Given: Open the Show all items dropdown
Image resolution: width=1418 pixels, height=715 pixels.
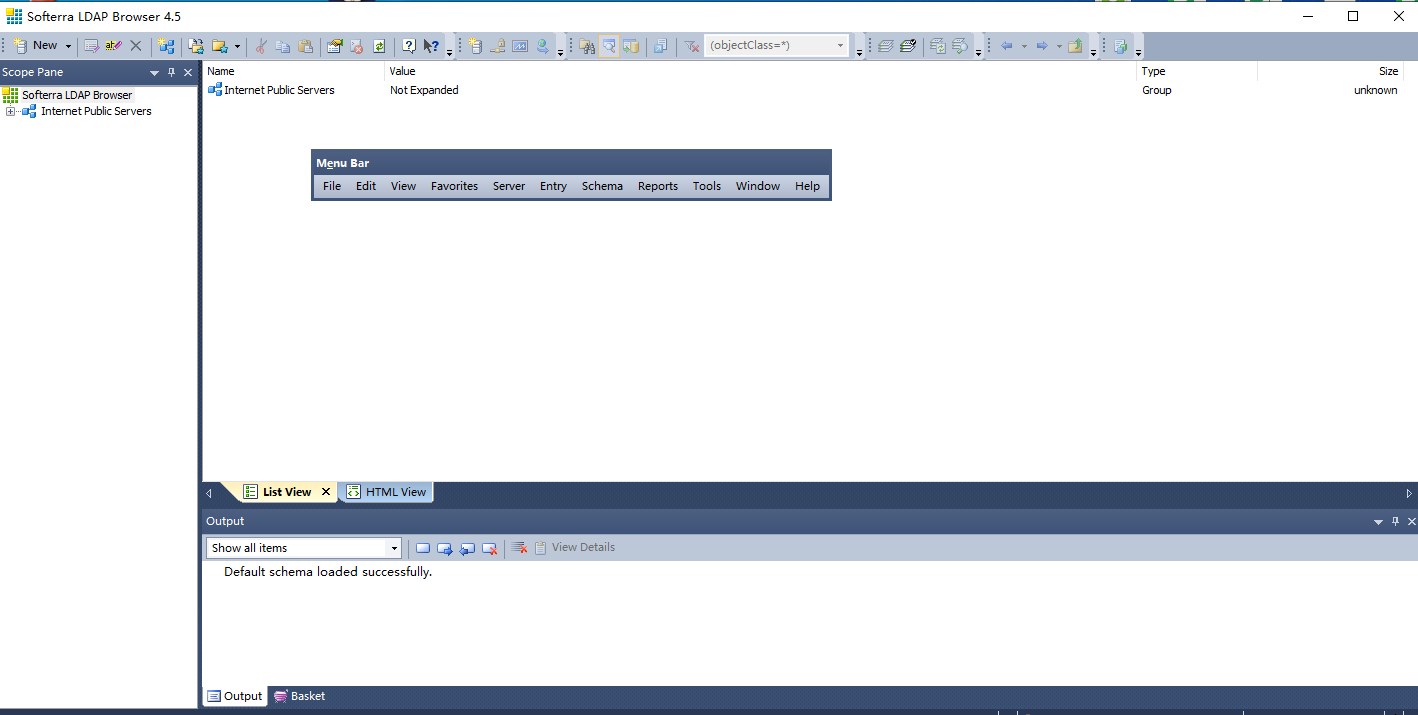Looking at the screenshot, I should click(x=394, y=548).
